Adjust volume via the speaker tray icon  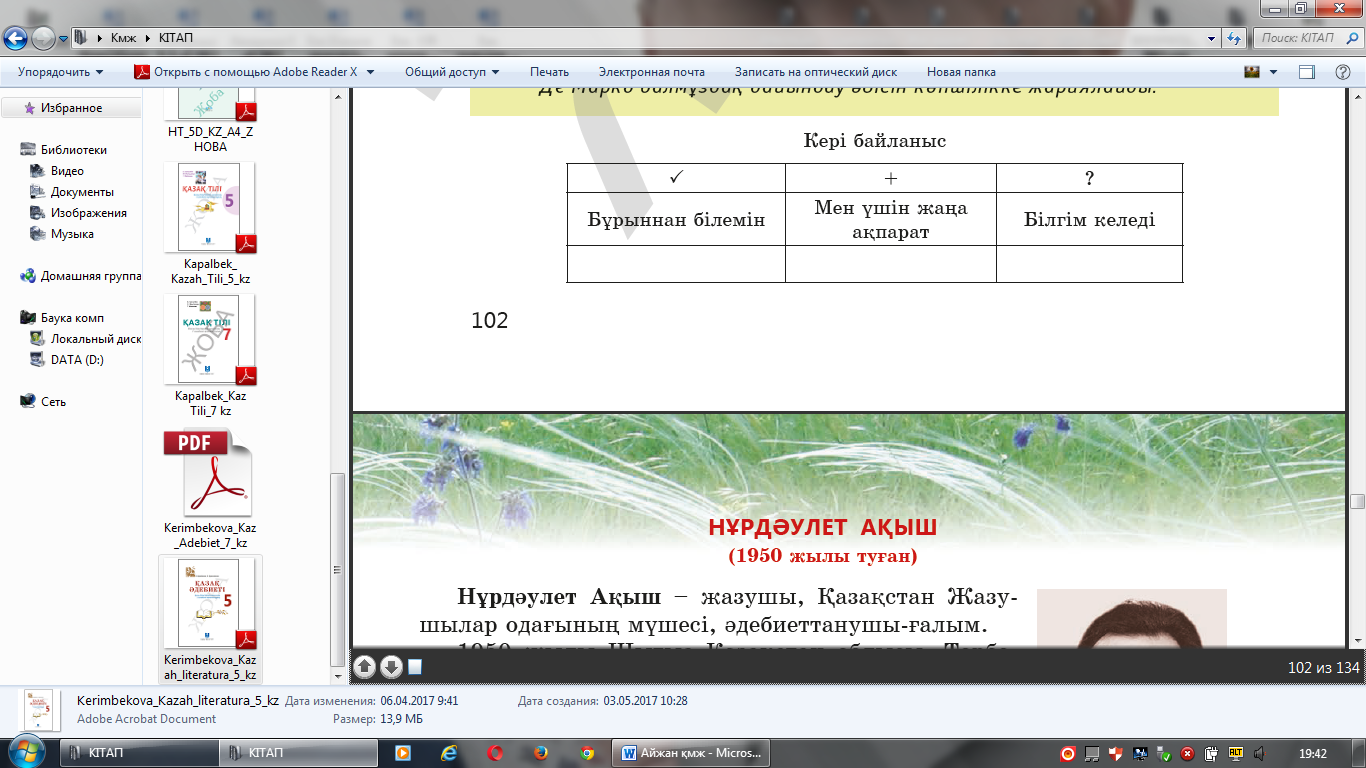tap(1260, 753)
